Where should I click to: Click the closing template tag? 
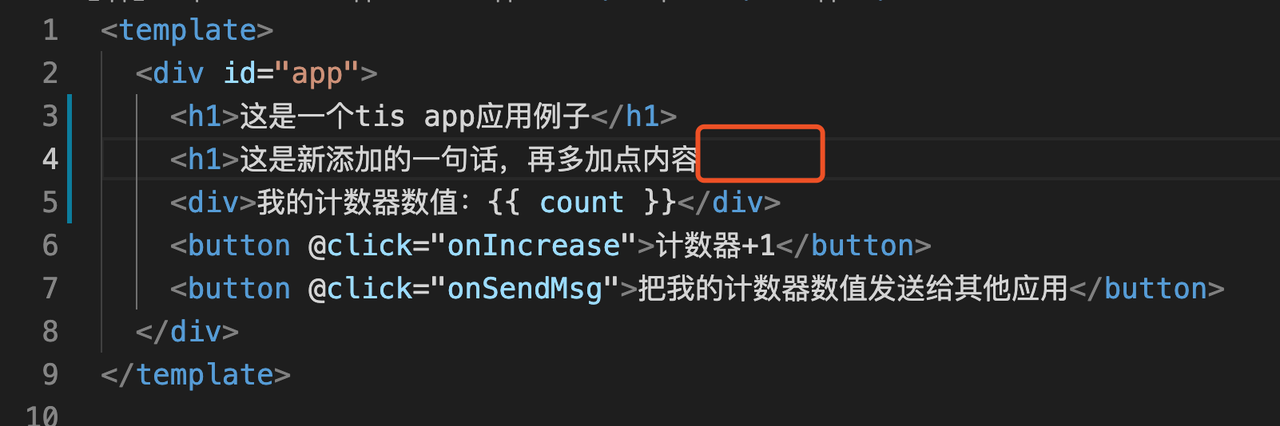196,375
